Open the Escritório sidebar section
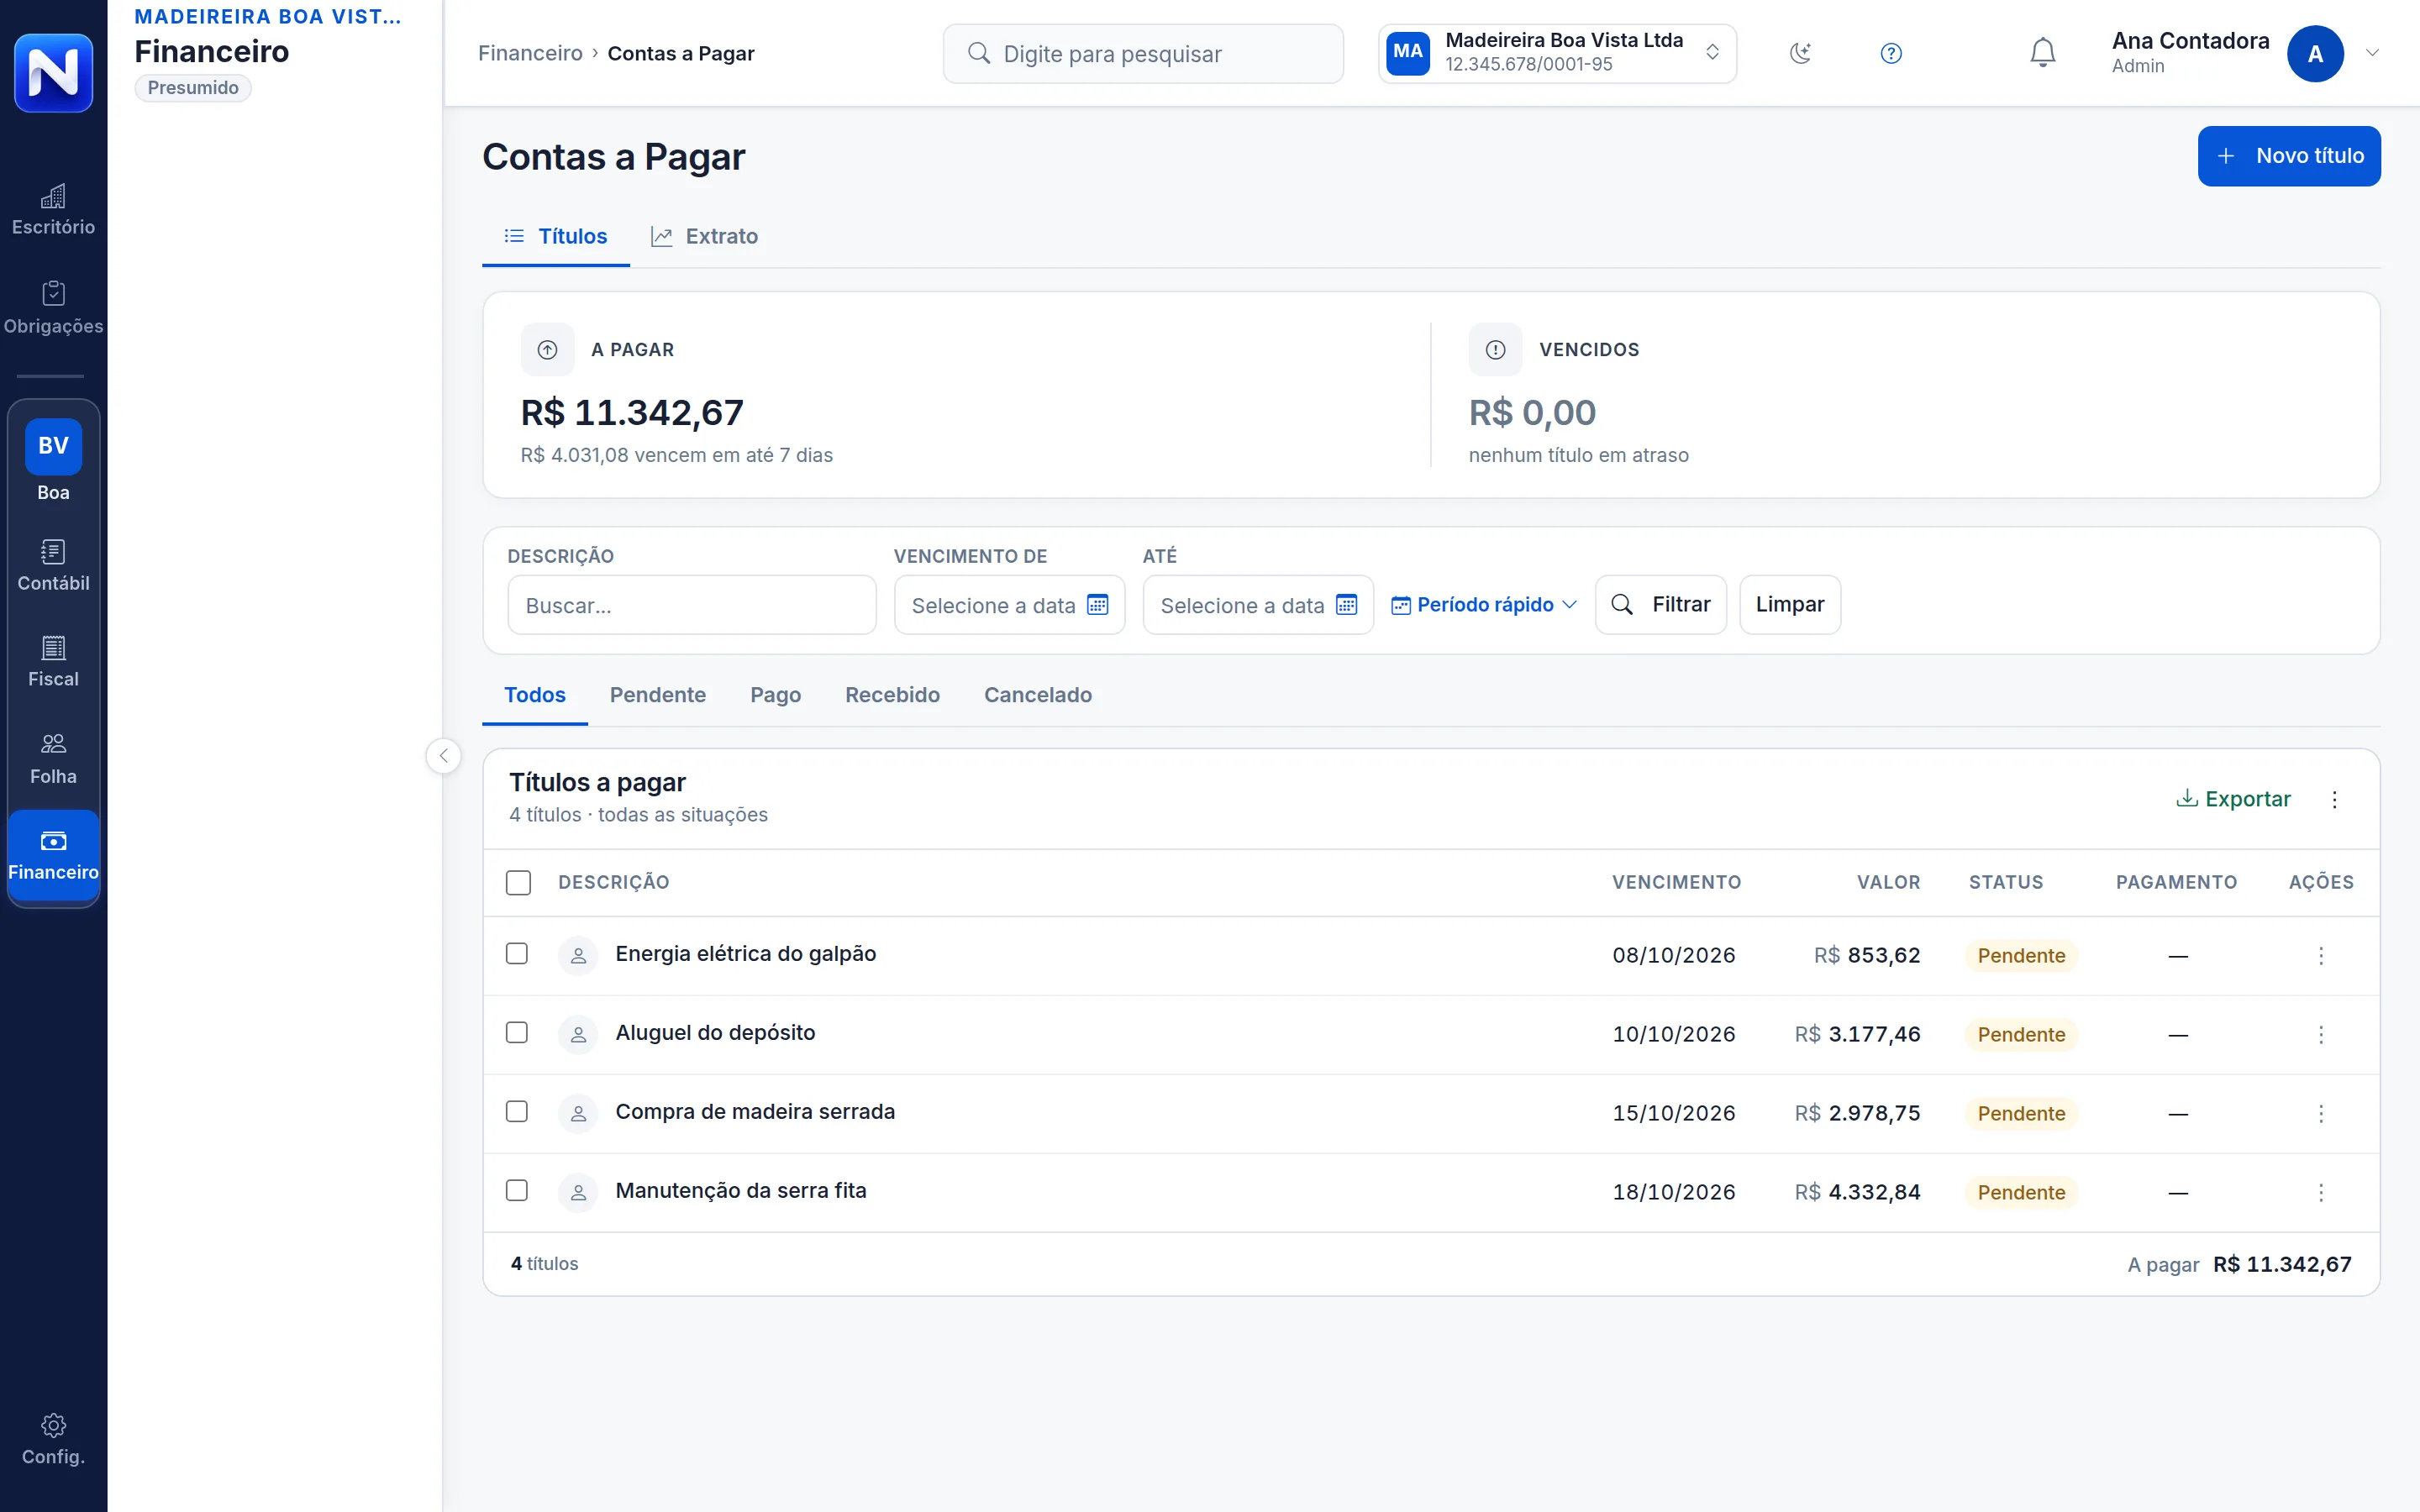 [53, 210]
